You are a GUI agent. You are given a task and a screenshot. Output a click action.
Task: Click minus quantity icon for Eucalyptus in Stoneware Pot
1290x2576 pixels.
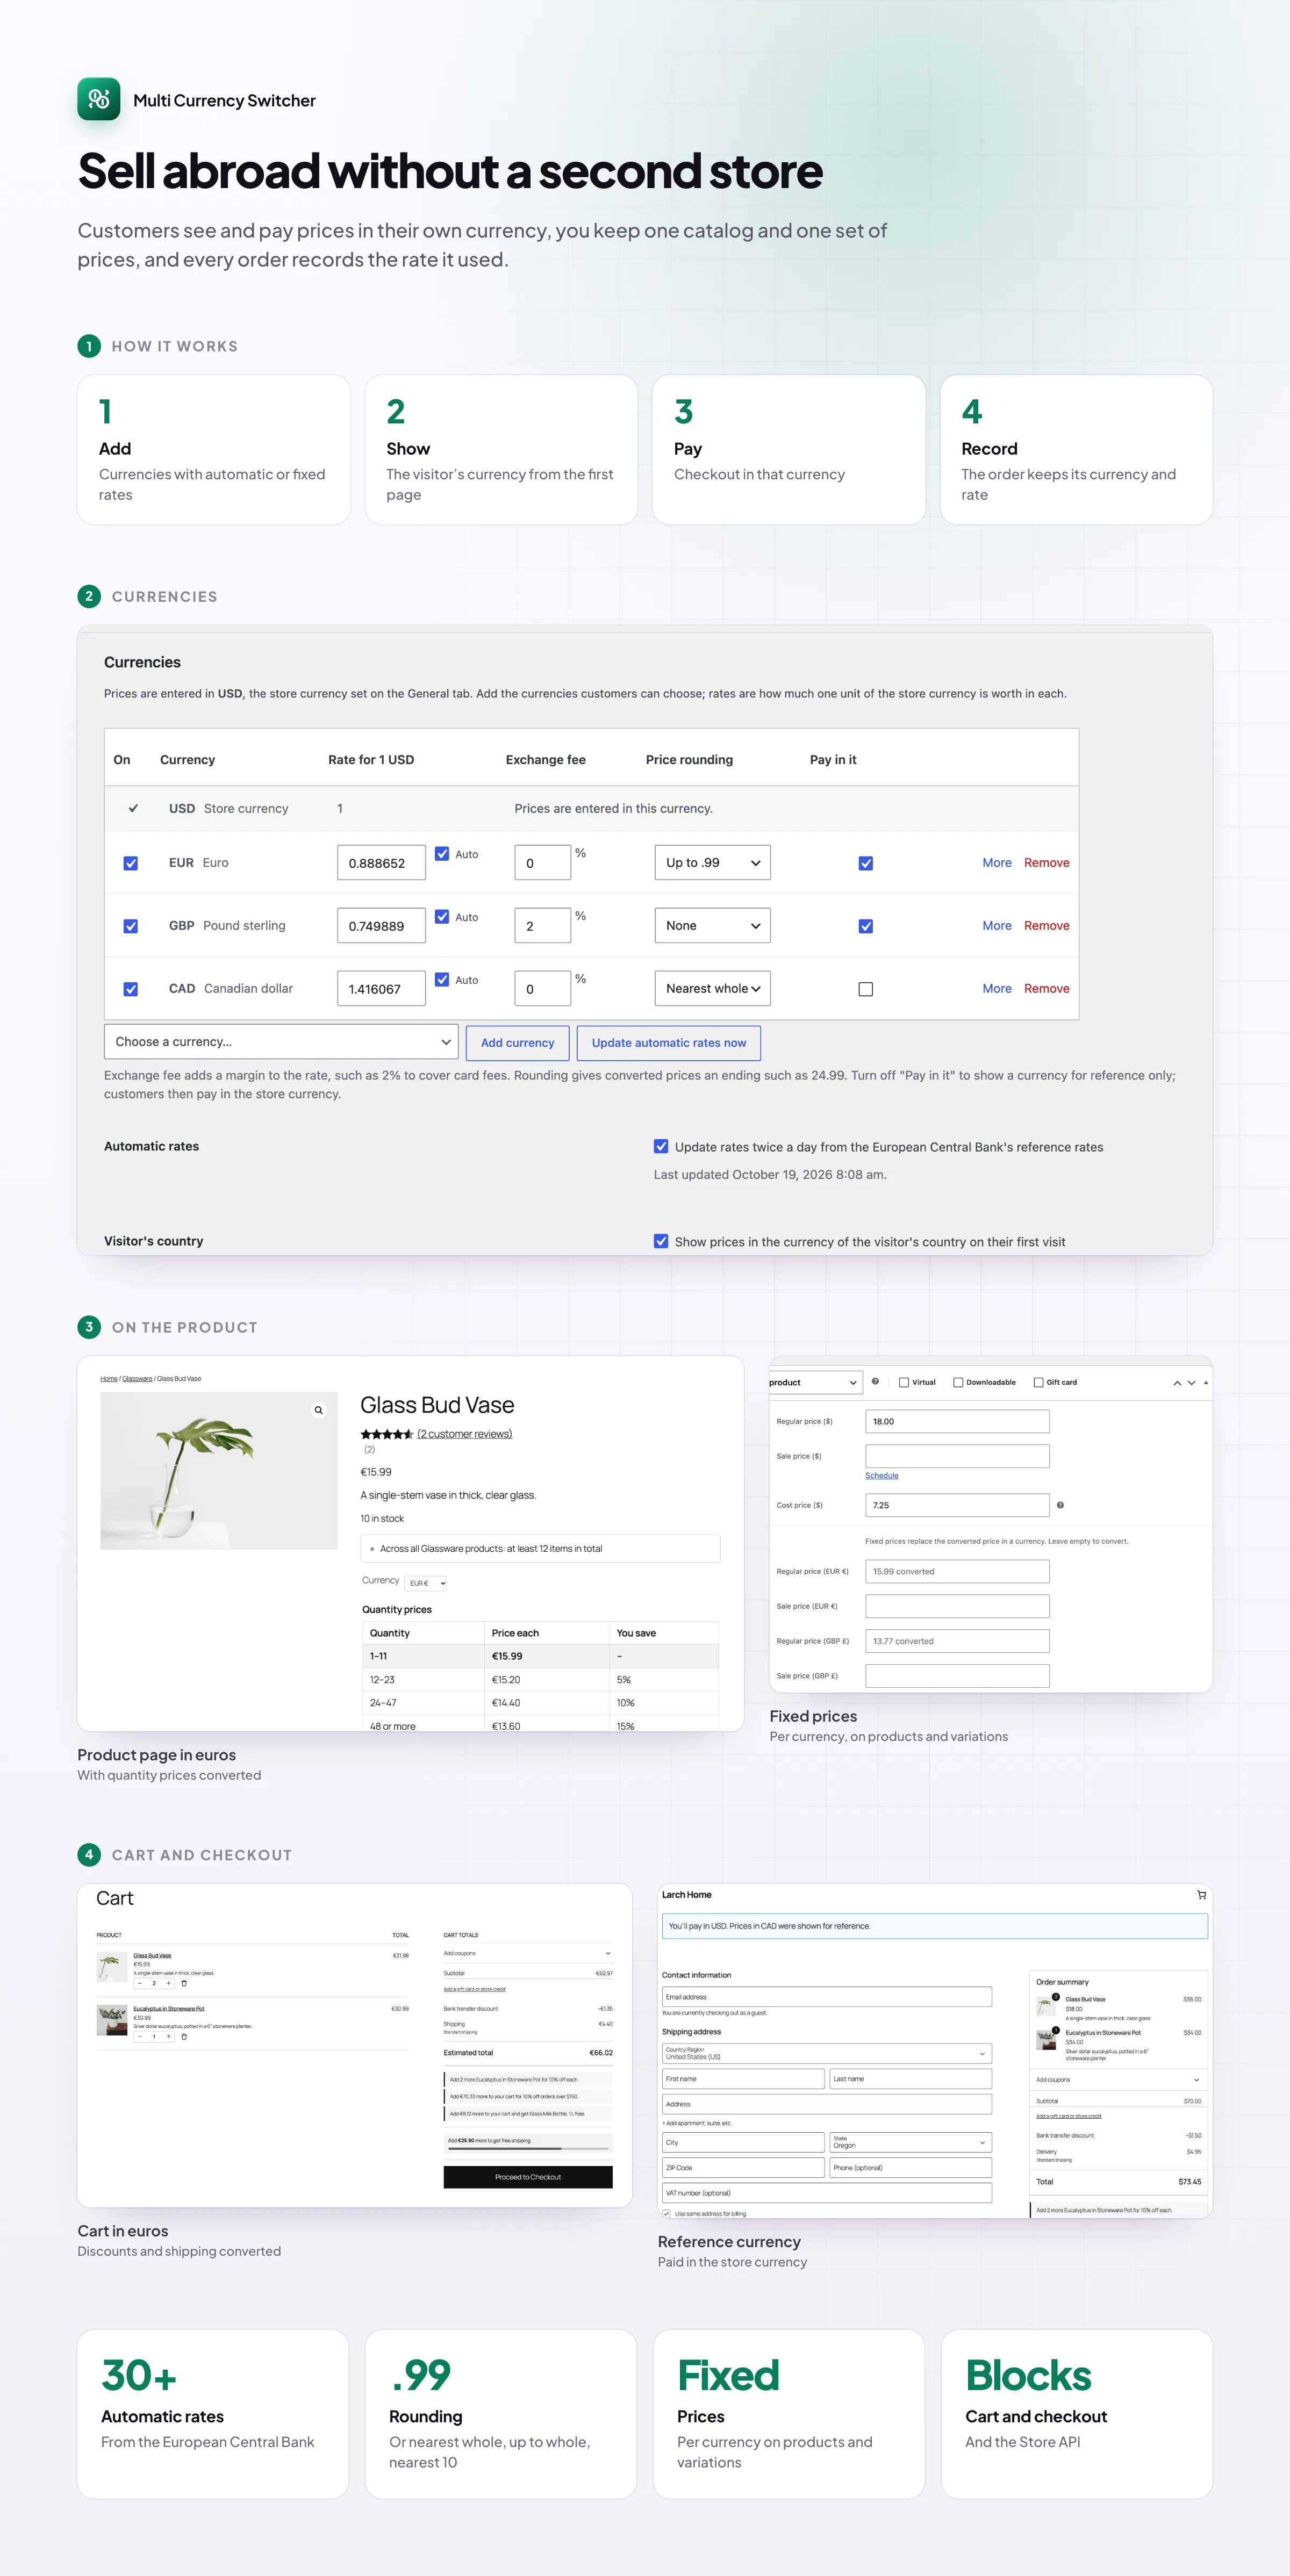pos(140,2036)
